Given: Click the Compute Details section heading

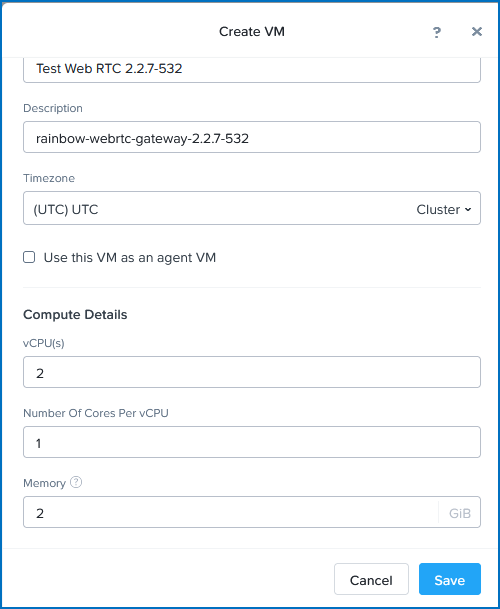Looking at the screenshot, I should click(75, 315).
